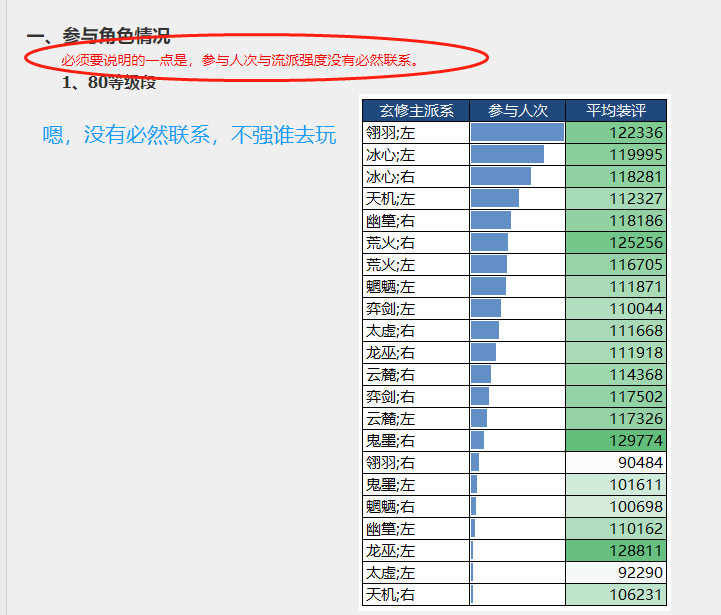Select the 魍魉;右 row label
The width and height of the screenshot is (721, 615).
click(390, 507)
